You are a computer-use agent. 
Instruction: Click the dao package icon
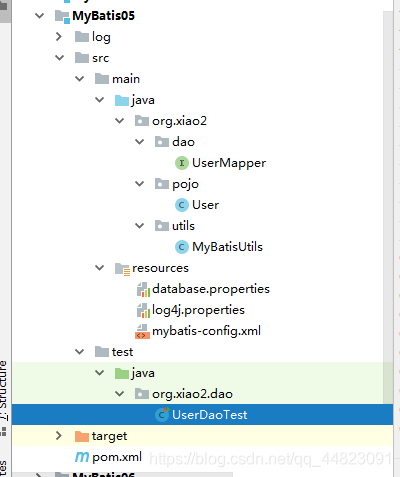tap(162, 142)
